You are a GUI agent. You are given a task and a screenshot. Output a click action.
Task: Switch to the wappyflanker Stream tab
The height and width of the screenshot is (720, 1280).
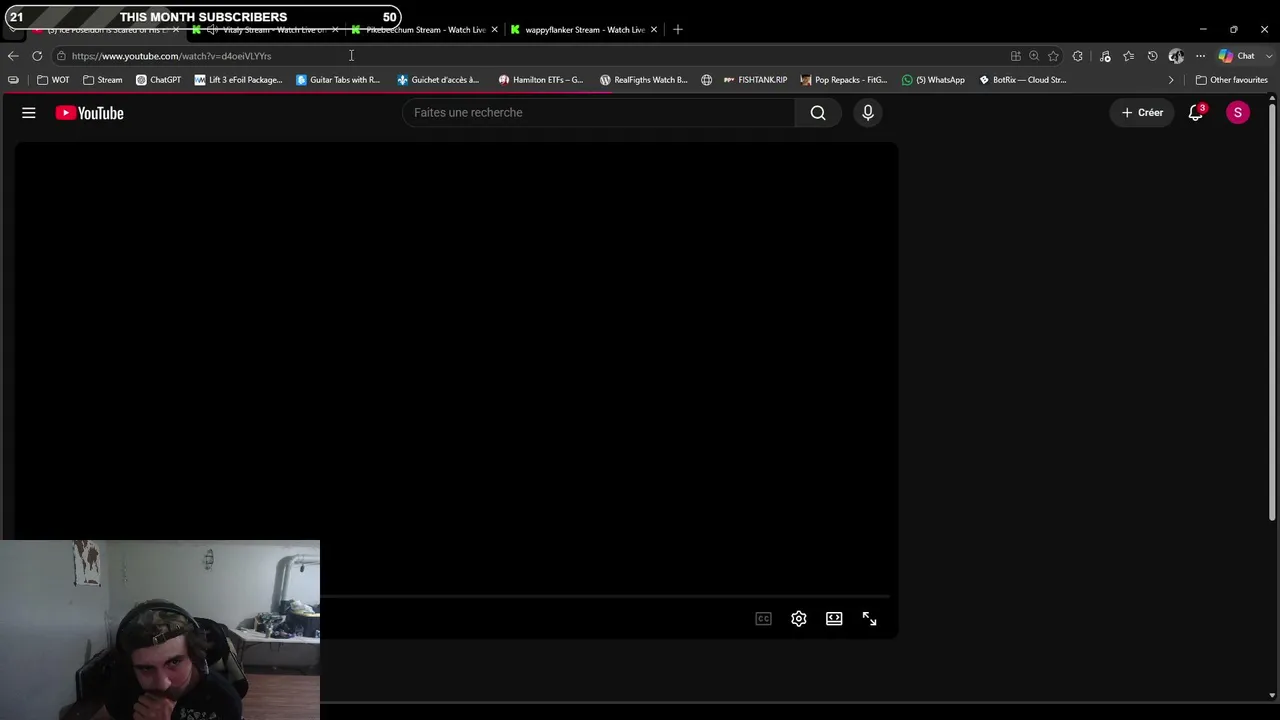click(584, 30)
